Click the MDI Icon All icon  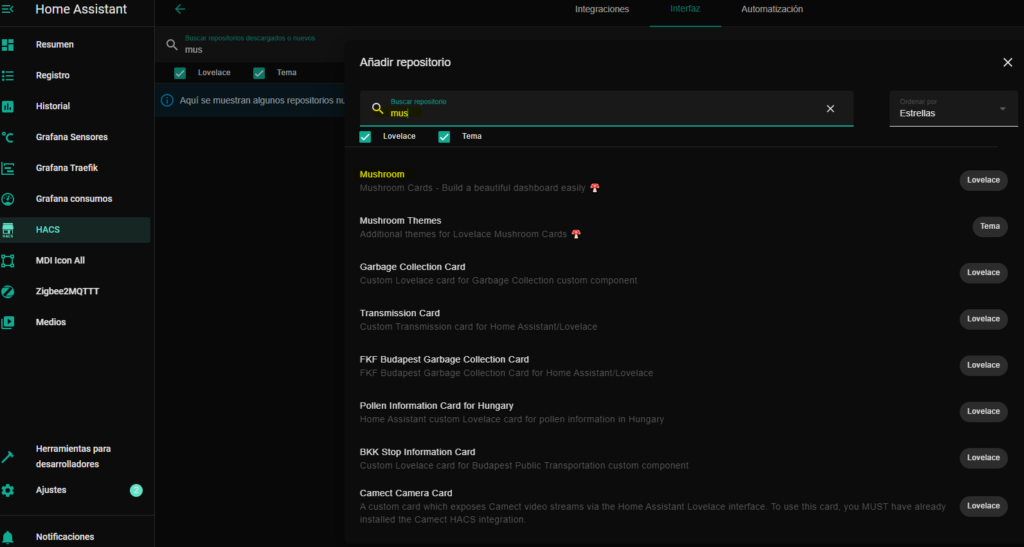pos(8,260)
